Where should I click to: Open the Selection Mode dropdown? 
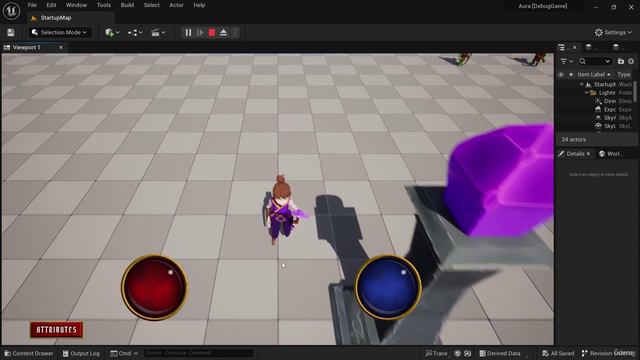[60, 32]
